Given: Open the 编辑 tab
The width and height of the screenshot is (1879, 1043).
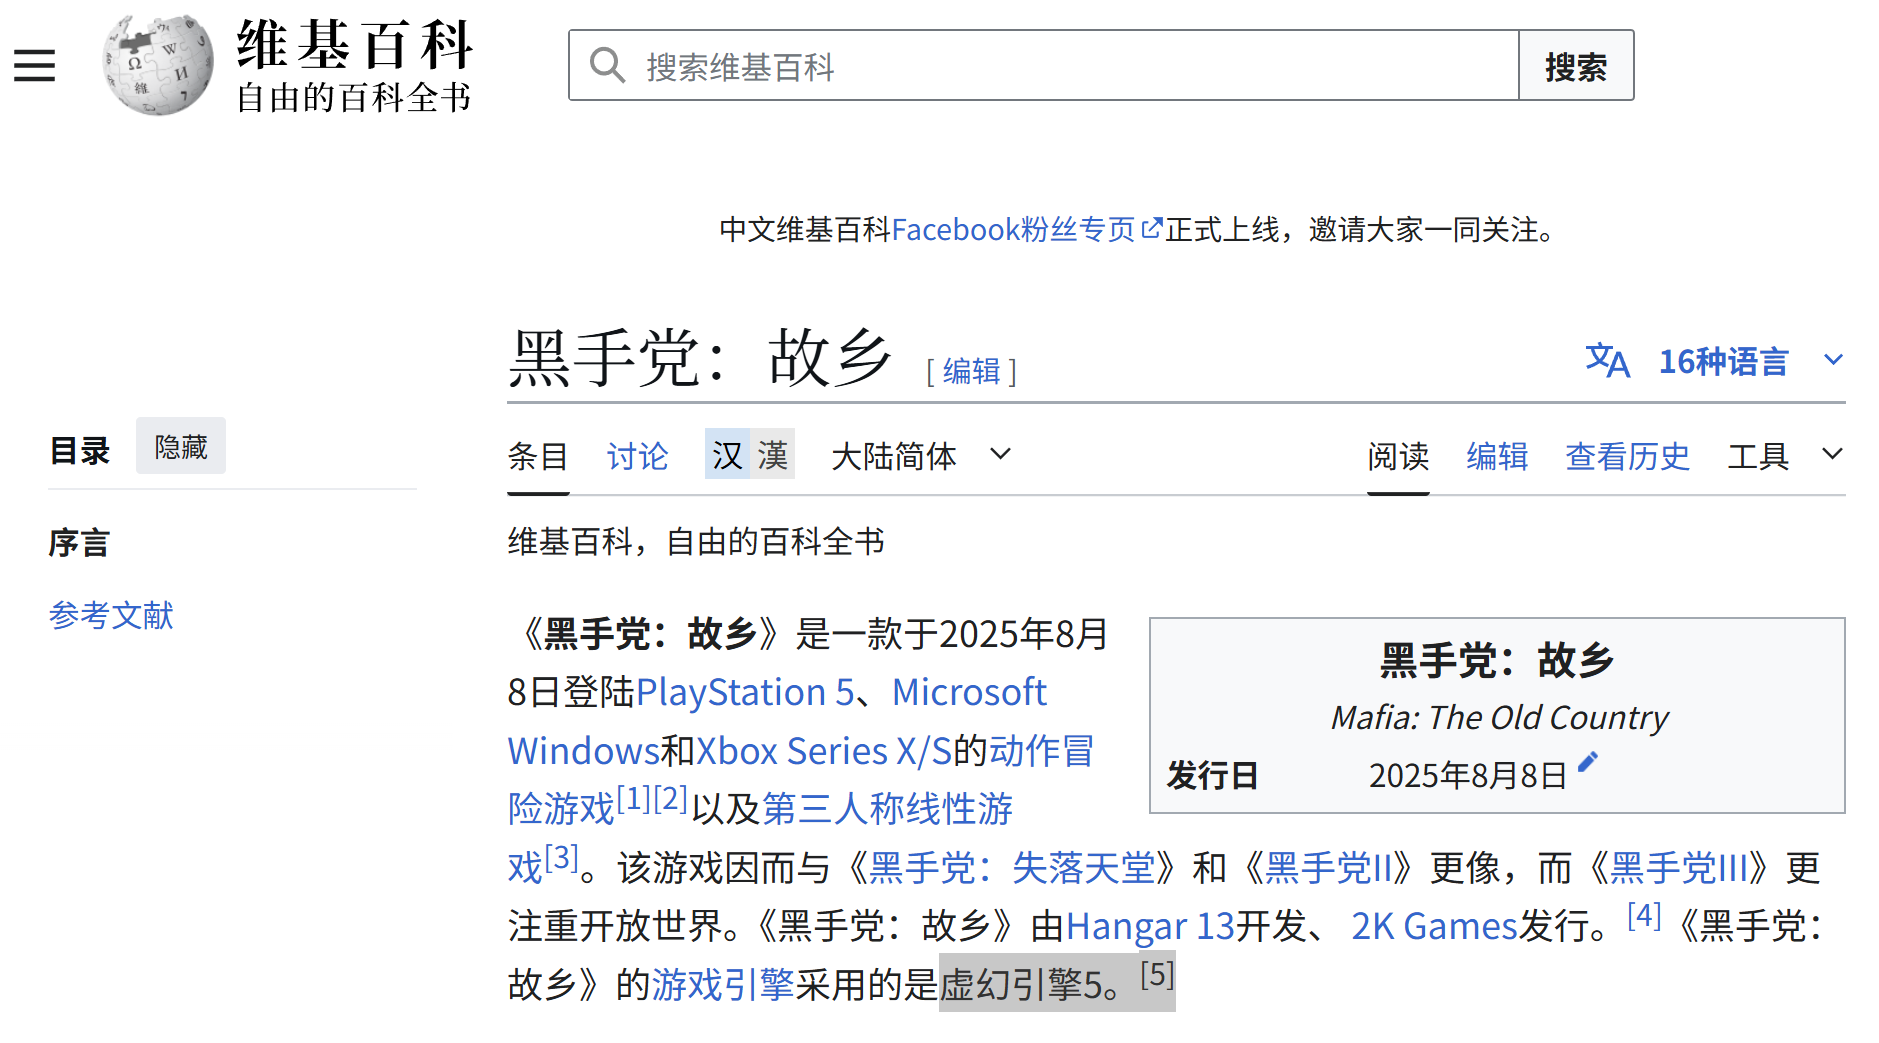Looking at the screenshot, I should tap(1497, 457).
